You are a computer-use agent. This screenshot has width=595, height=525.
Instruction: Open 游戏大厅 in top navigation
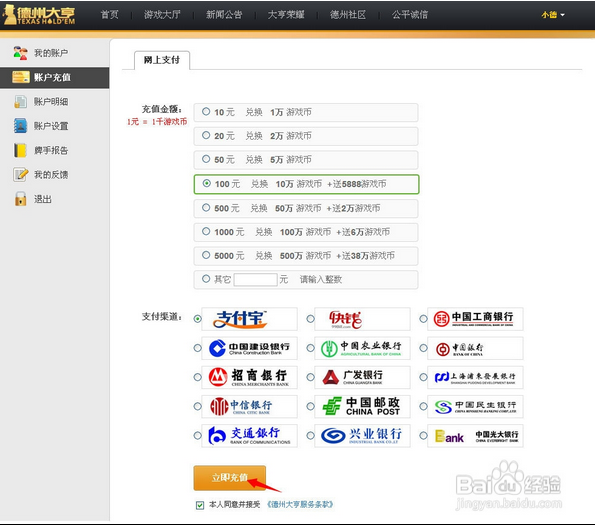tap(162, 15)
